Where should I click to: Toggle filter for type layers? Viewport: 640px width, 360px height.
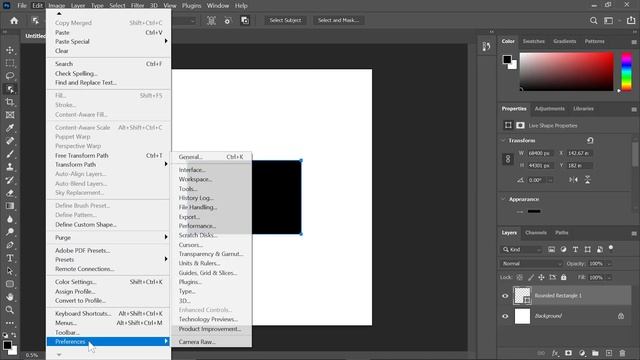(x=576, y=249)
